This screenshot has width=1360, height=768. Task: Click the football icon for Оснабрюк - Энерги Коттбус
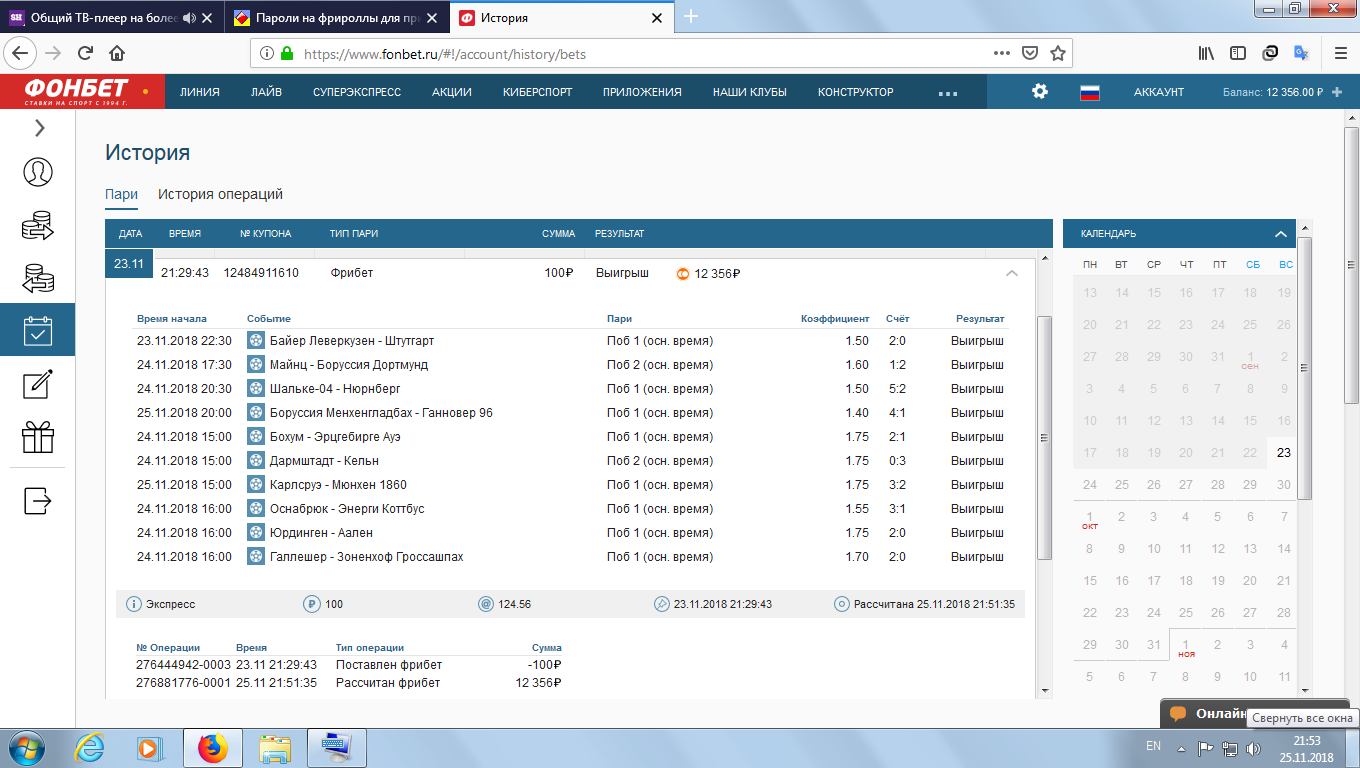click(255, 509)
